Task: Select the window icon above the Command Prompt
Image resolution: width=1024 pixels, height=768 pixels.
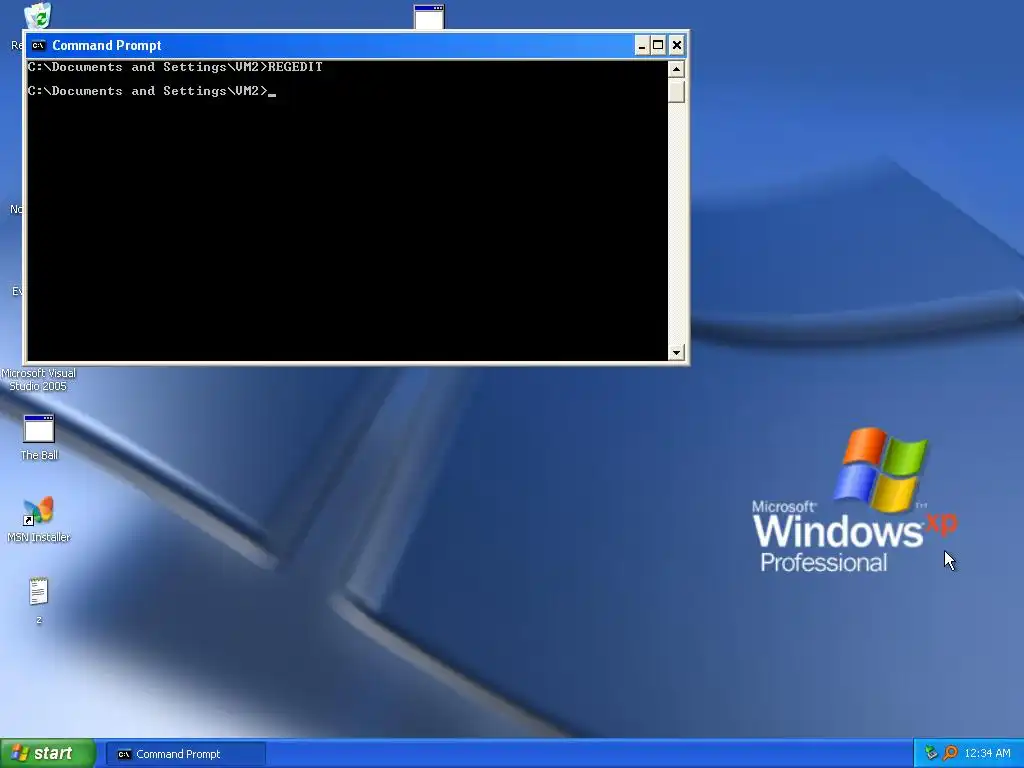Action: click(429, 16)
